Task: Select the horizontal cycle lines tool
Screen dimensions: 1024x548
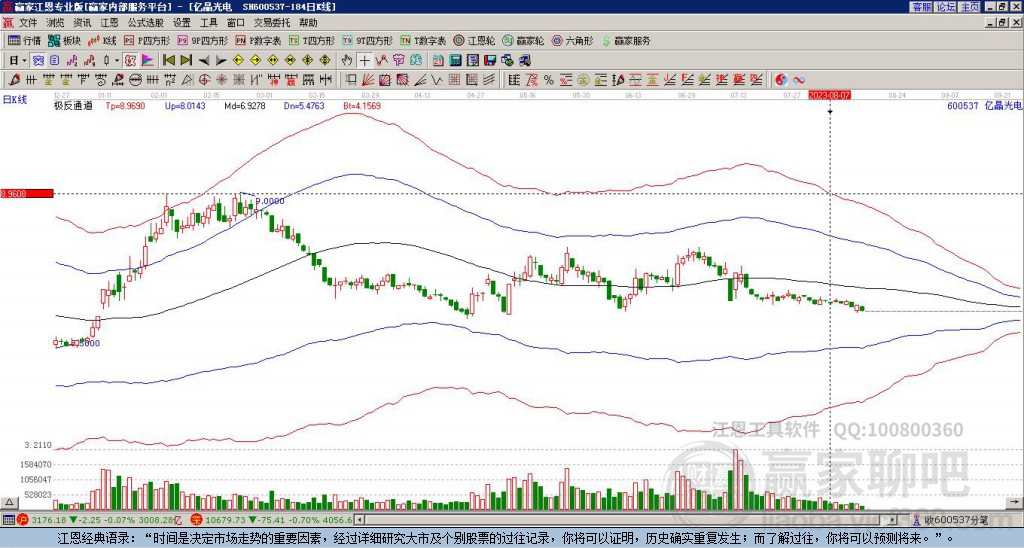Action: (31, 80)
